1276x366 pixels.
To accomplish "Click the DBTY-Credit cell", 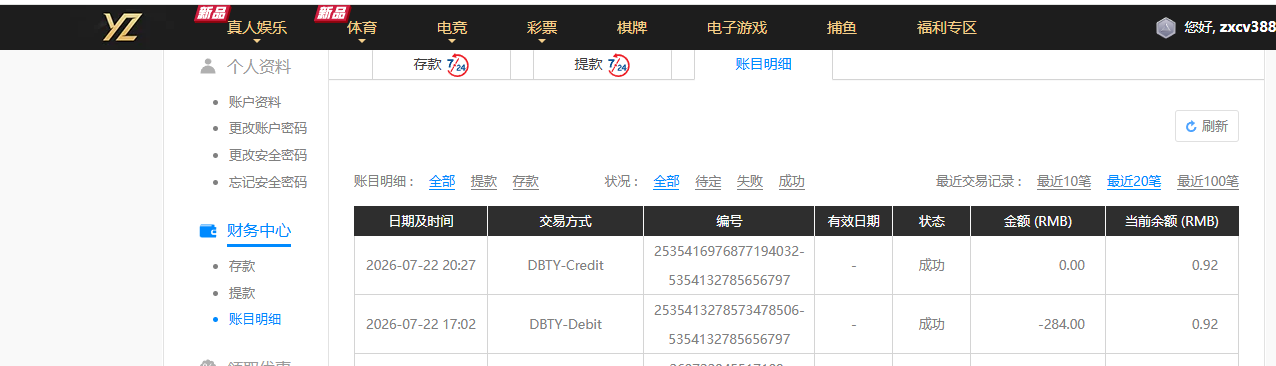I will coord(566,265).
